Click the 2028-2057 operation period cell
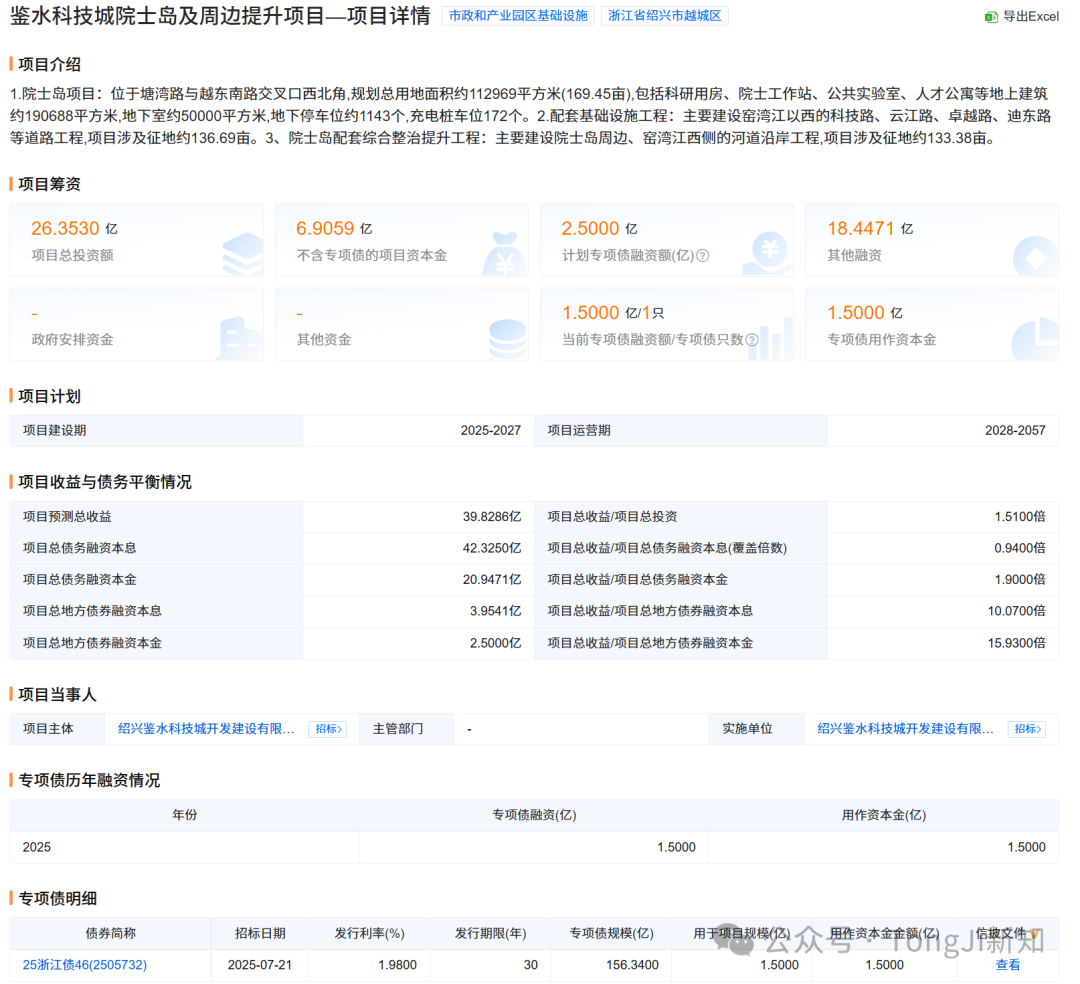Screen dimensions: 1080x984 [x=943, y=430]
